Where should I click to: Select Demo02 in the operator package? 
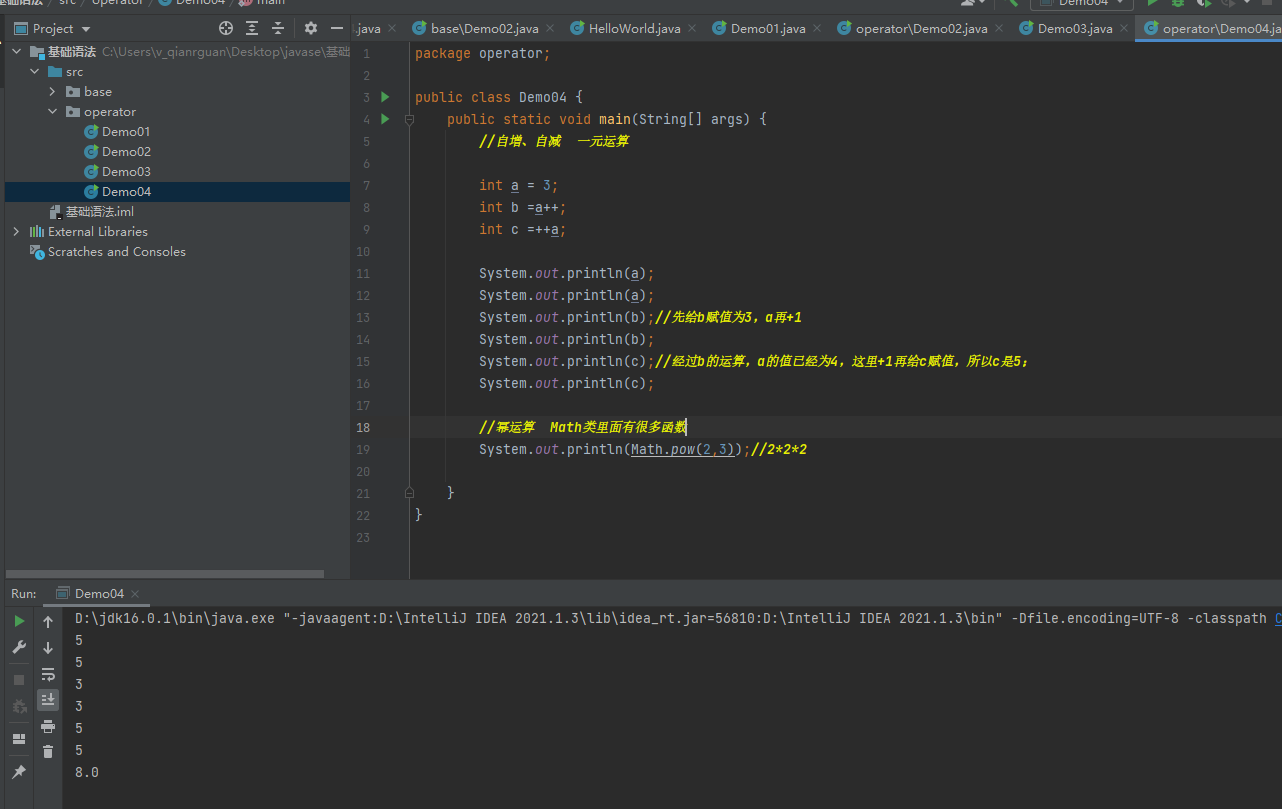(126, 152)
